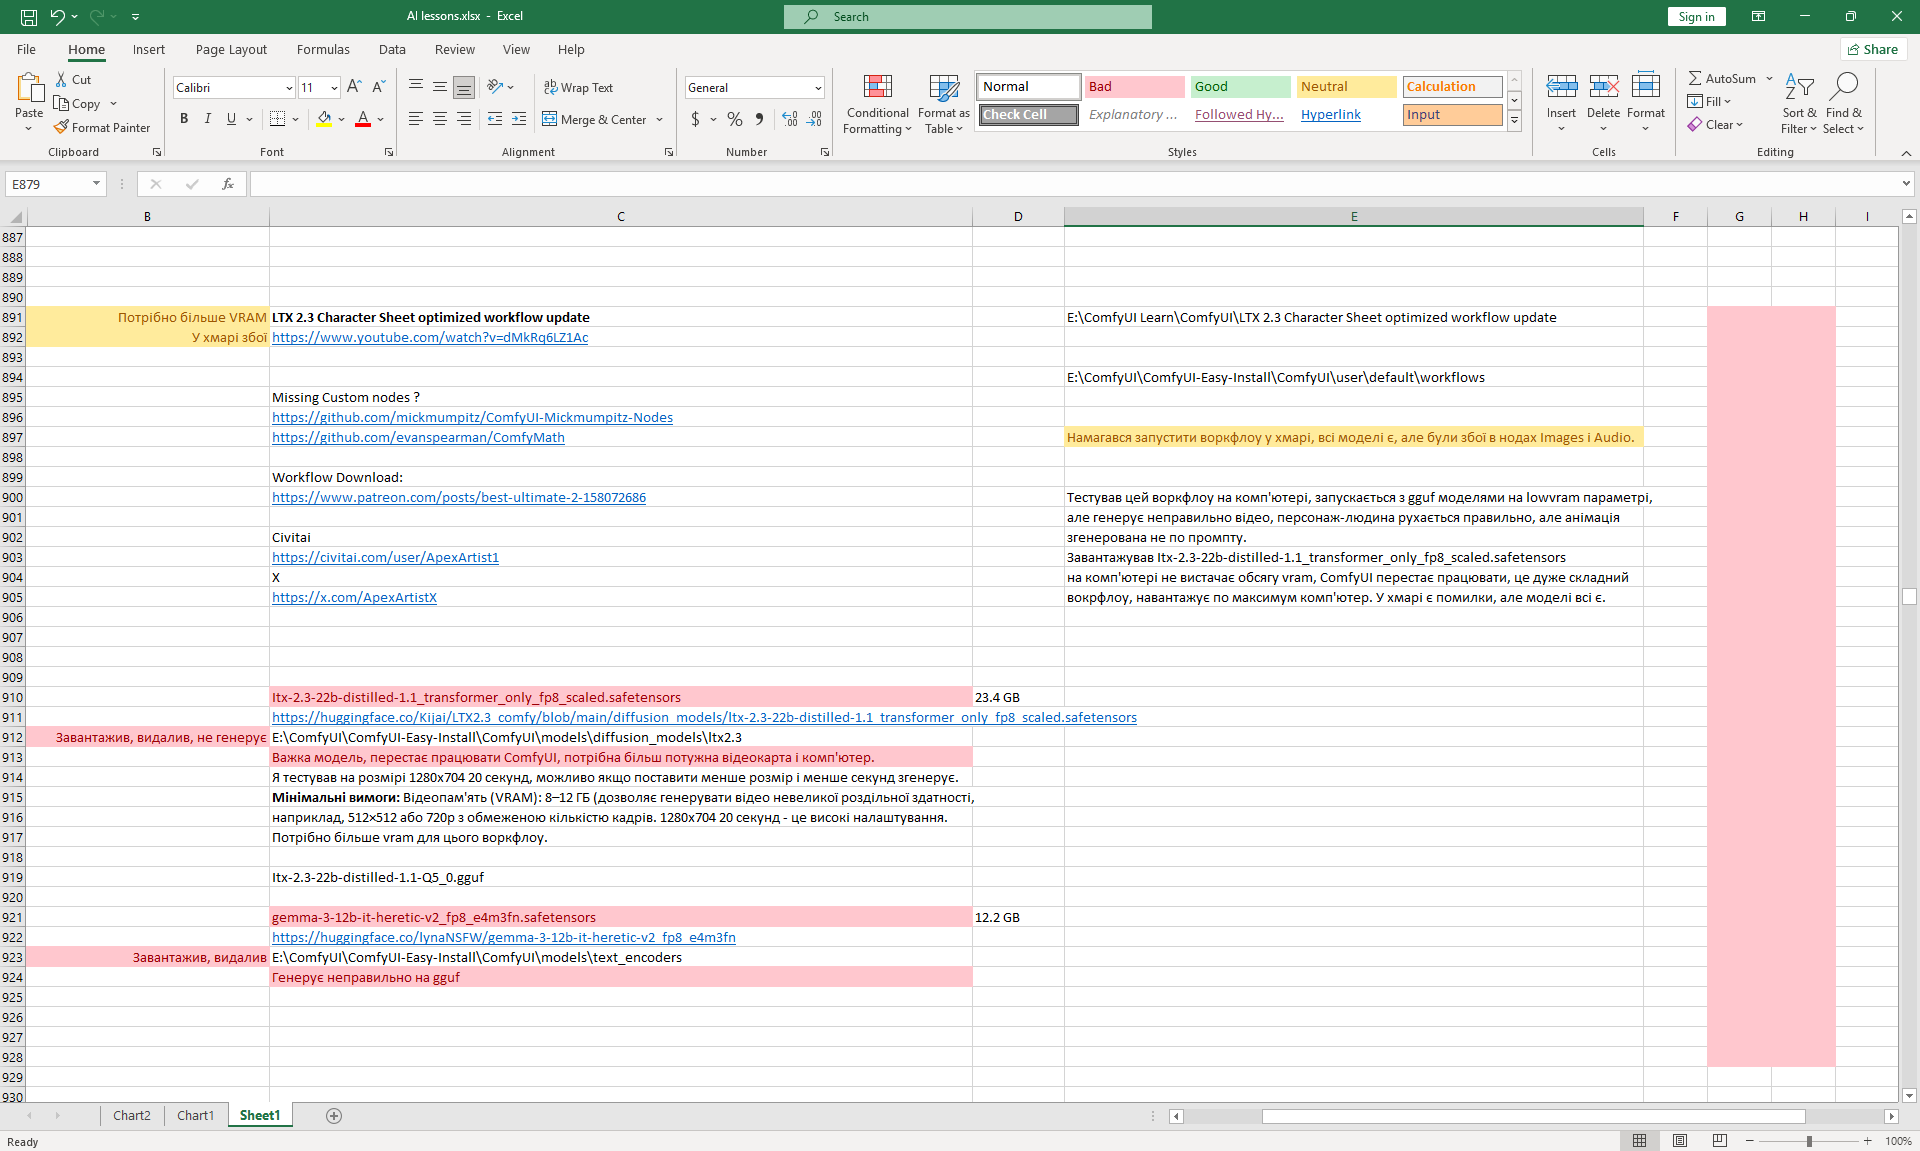Click the Search box in title bar
The width and height of the screenshot is (1920, 1151).
pyautogui.click(x=968, y=17)
